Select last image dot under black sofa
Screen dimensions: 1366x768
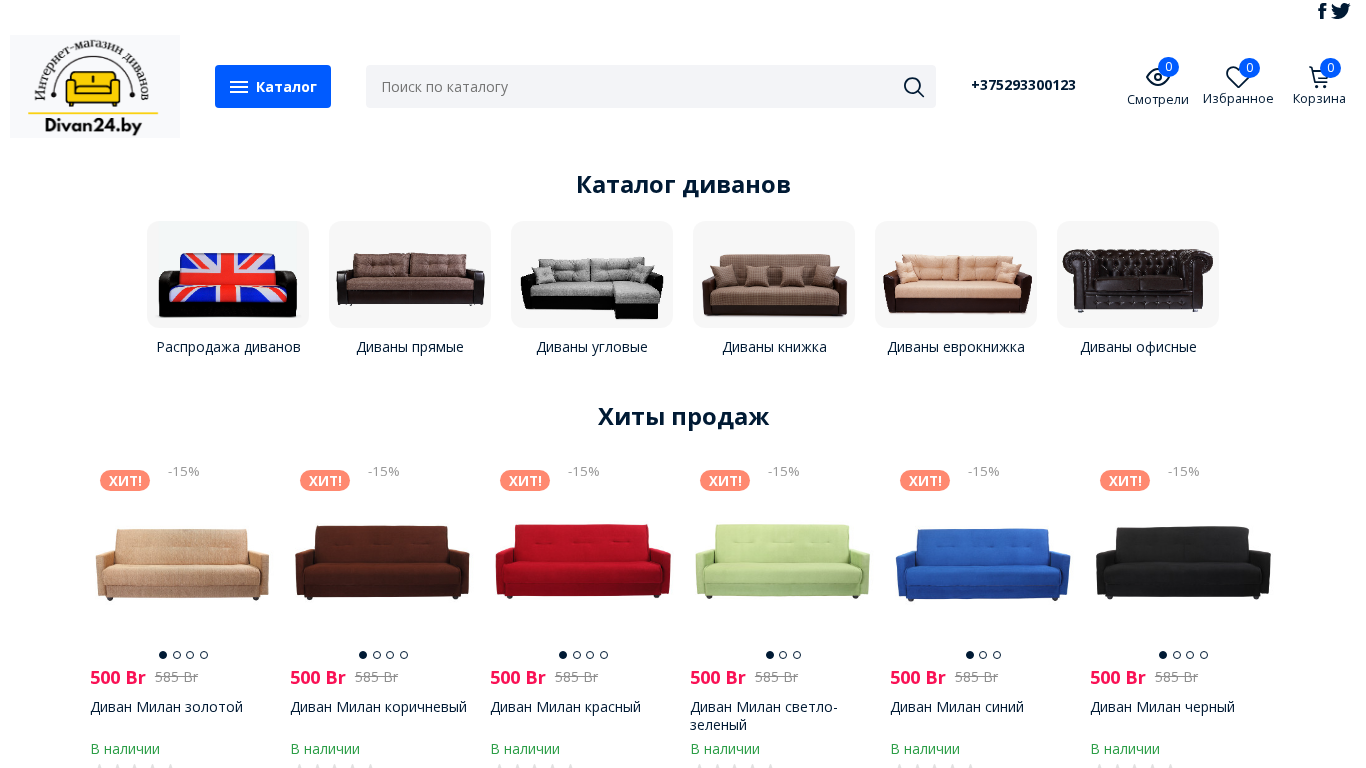point(1204,655)
